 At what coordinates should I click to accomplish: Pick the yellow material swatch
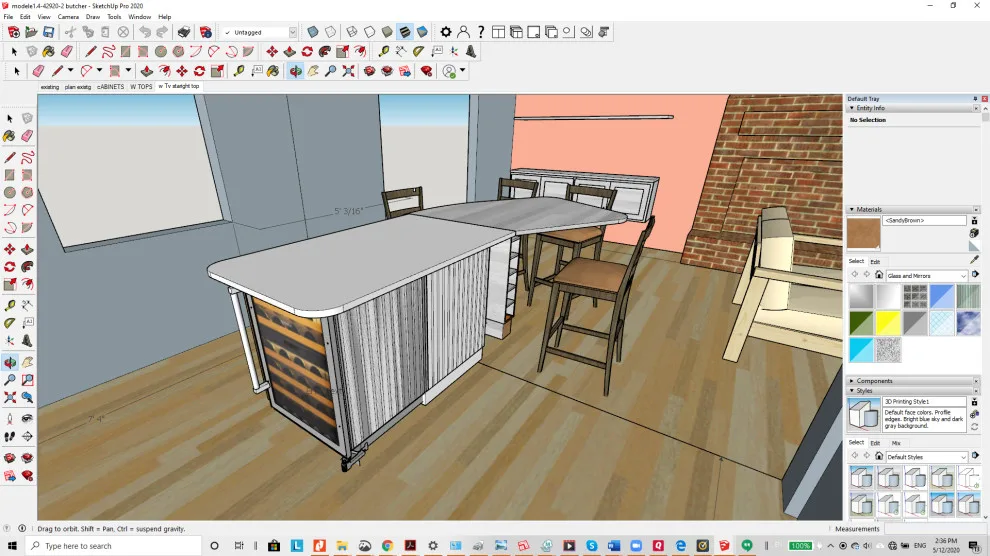tap(888, 323)
